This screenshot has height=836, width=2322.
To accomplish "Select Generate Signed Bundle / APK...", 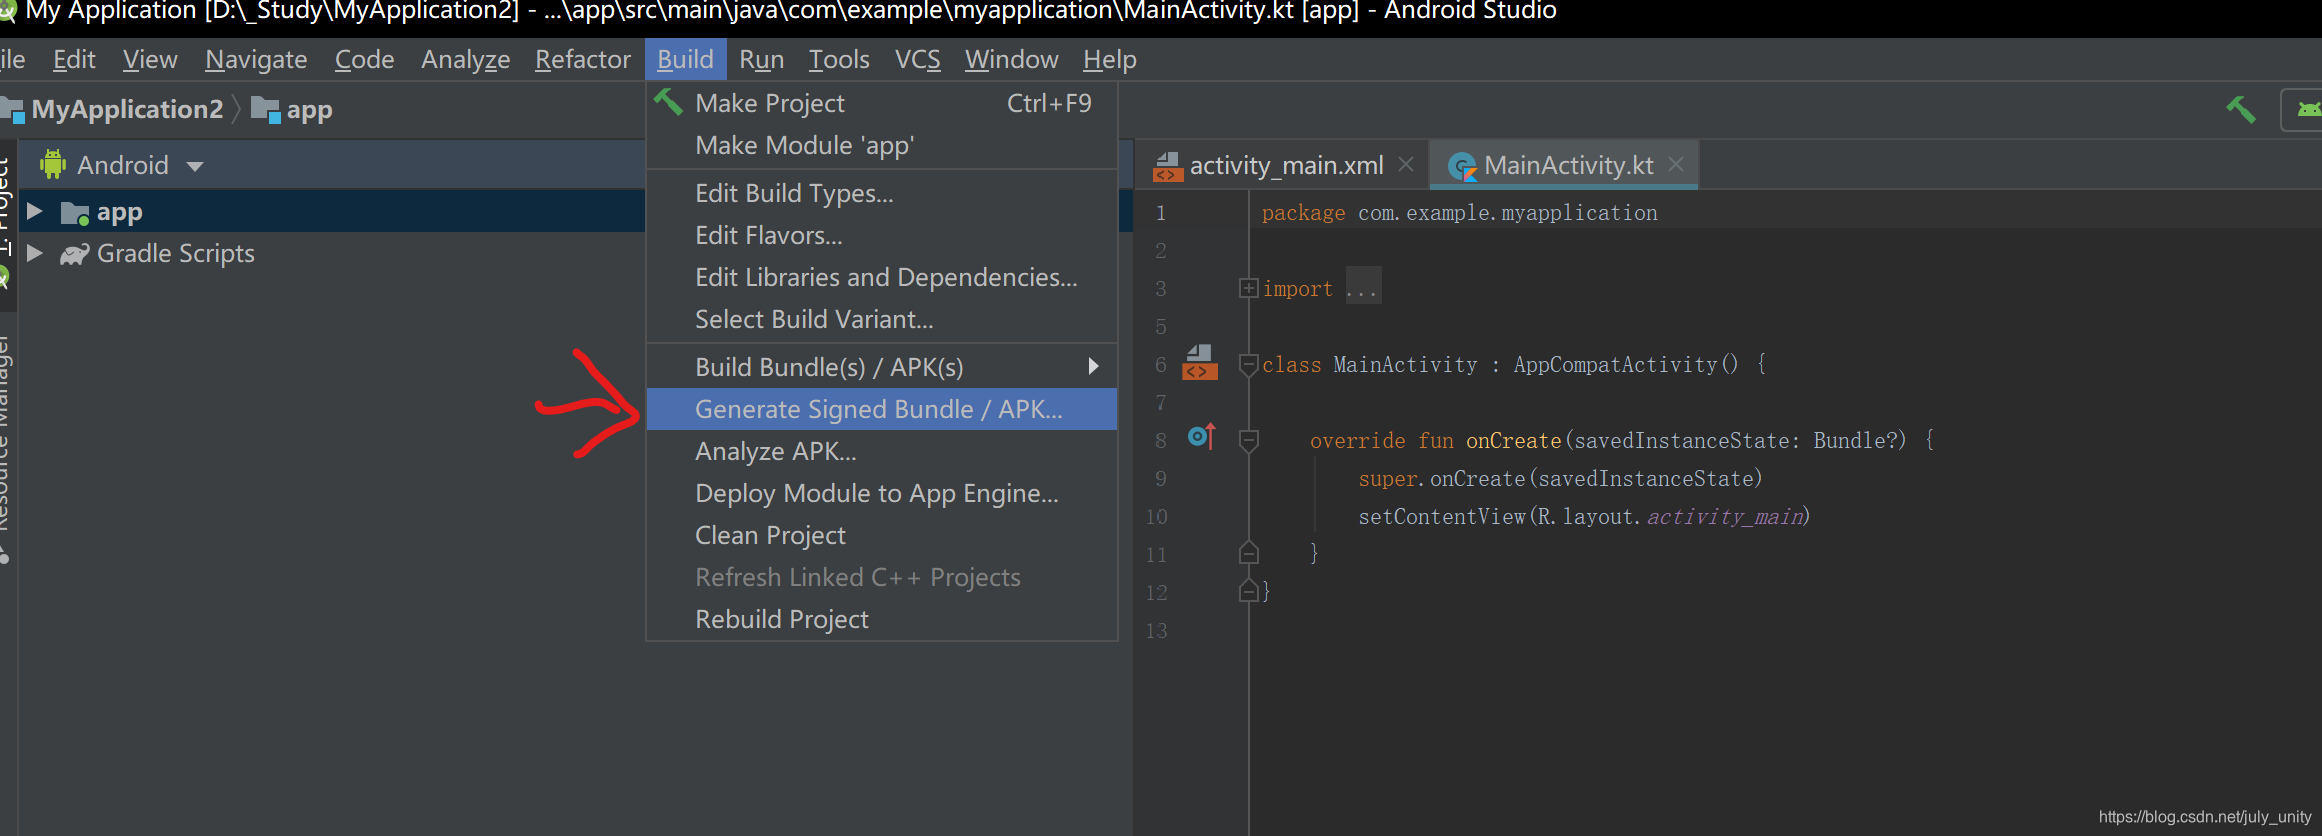I will coord(881,409).
